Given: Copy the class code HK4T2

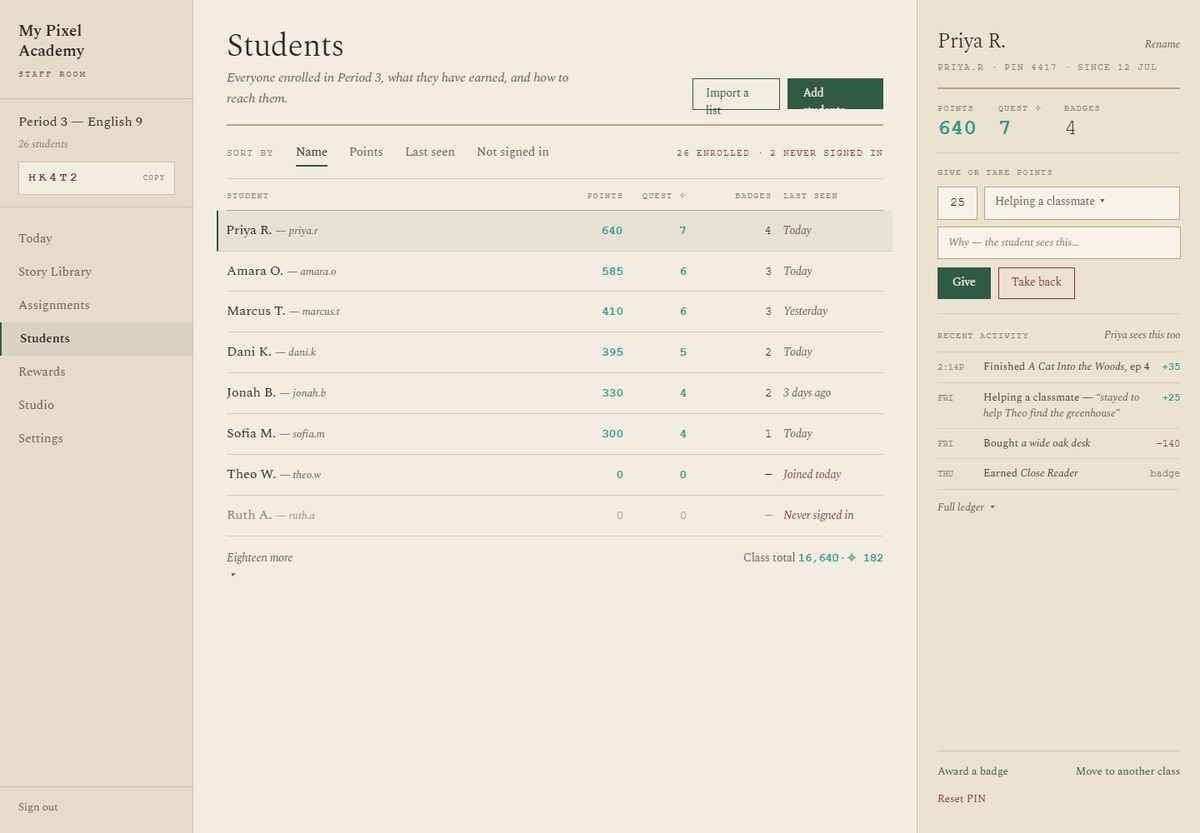Looking at the screenshot, I should pos(153,178).
